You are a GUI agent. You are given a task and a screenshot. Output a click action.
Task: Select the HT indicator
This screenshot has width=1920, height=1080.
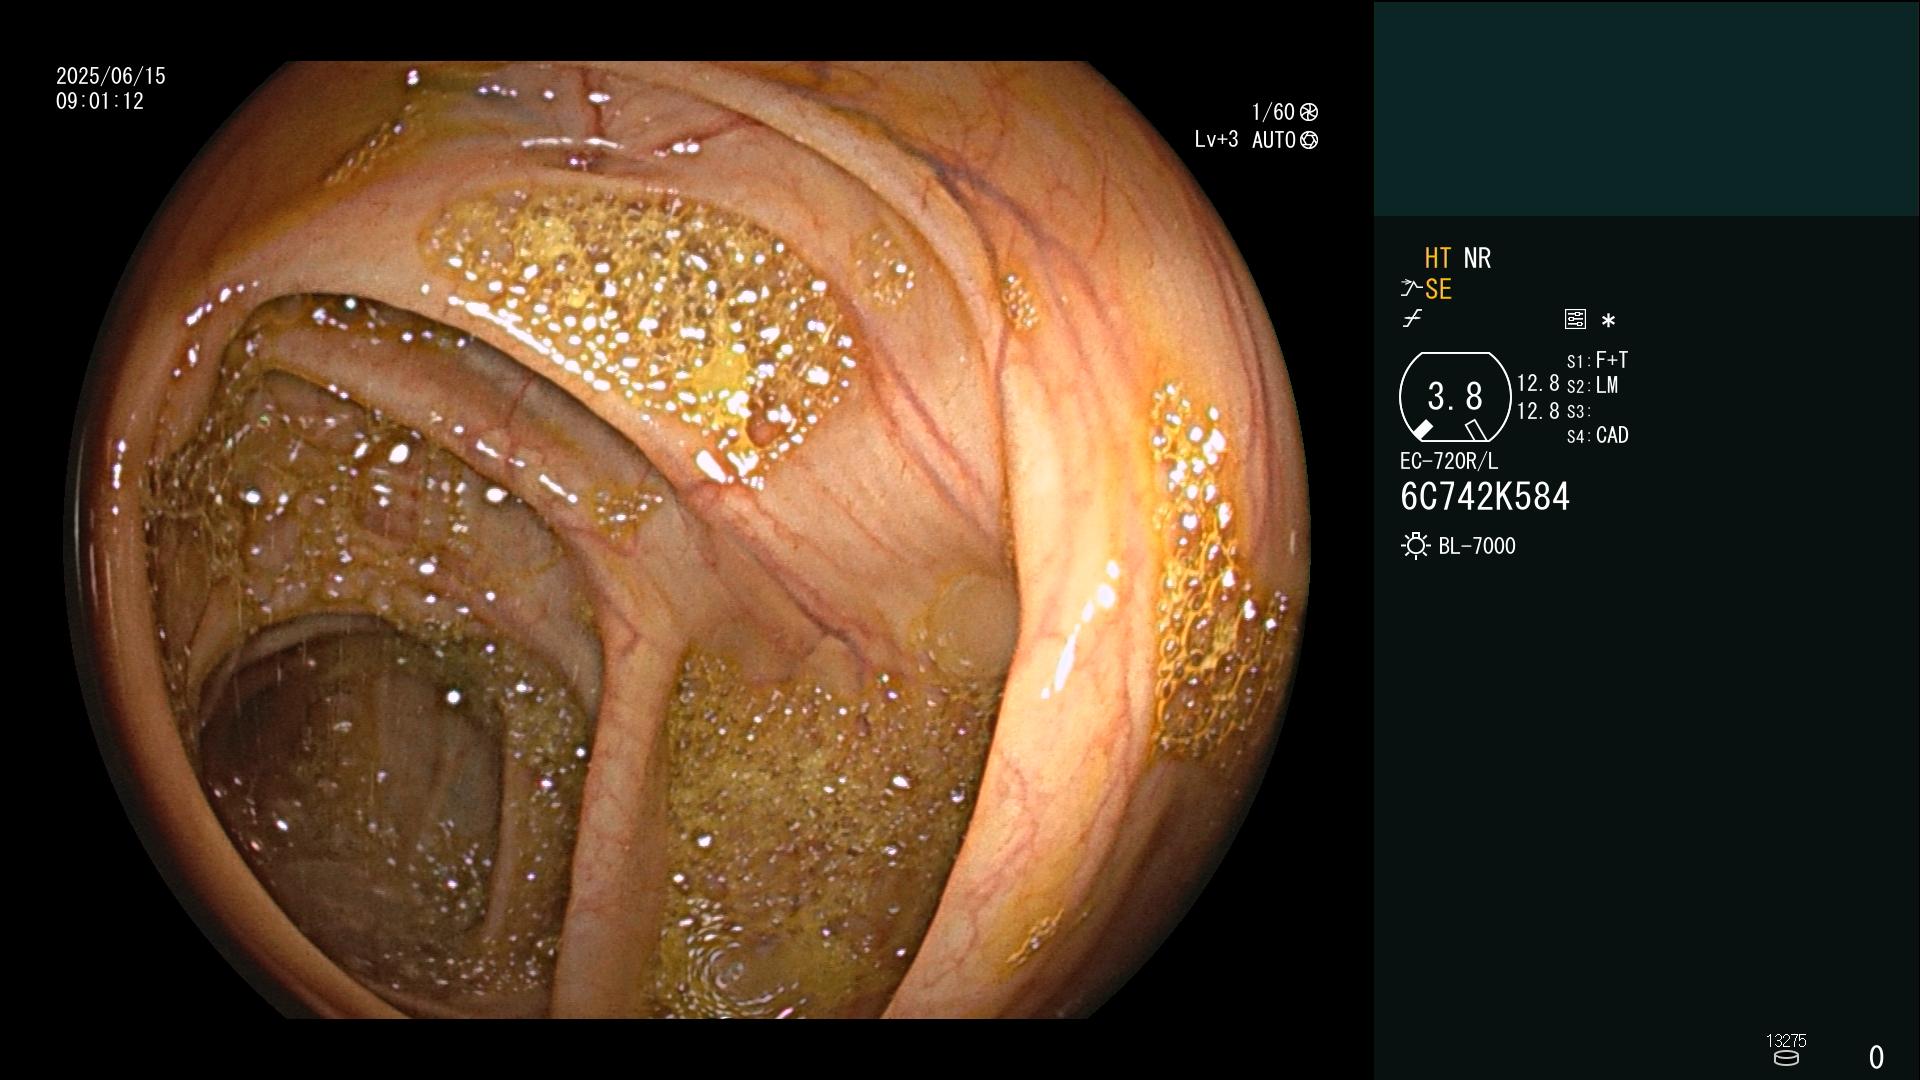(x=1437, y=258)
